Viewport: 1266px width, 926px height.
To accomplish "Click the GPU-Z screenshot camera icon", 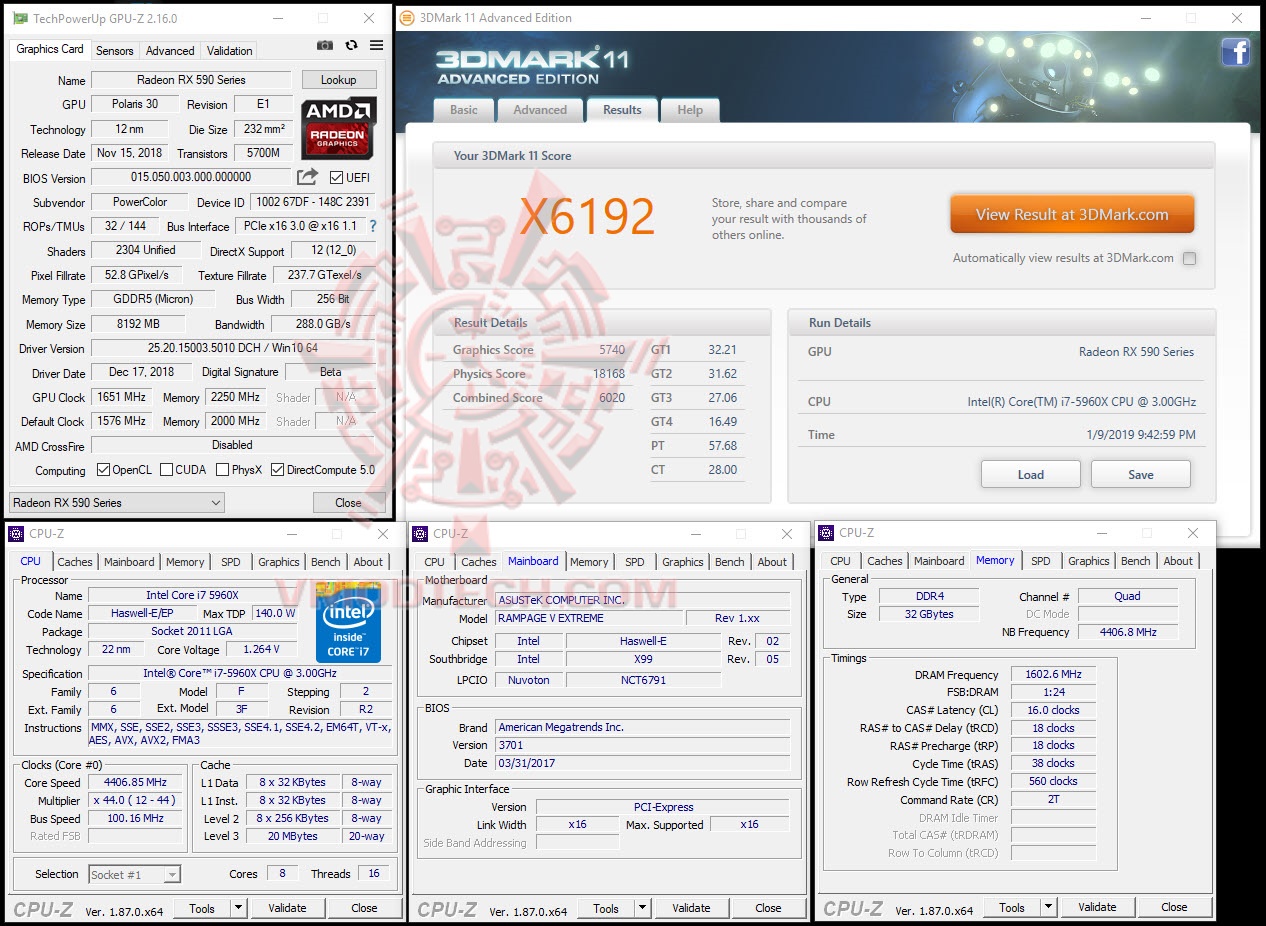I will click(325, 45).
